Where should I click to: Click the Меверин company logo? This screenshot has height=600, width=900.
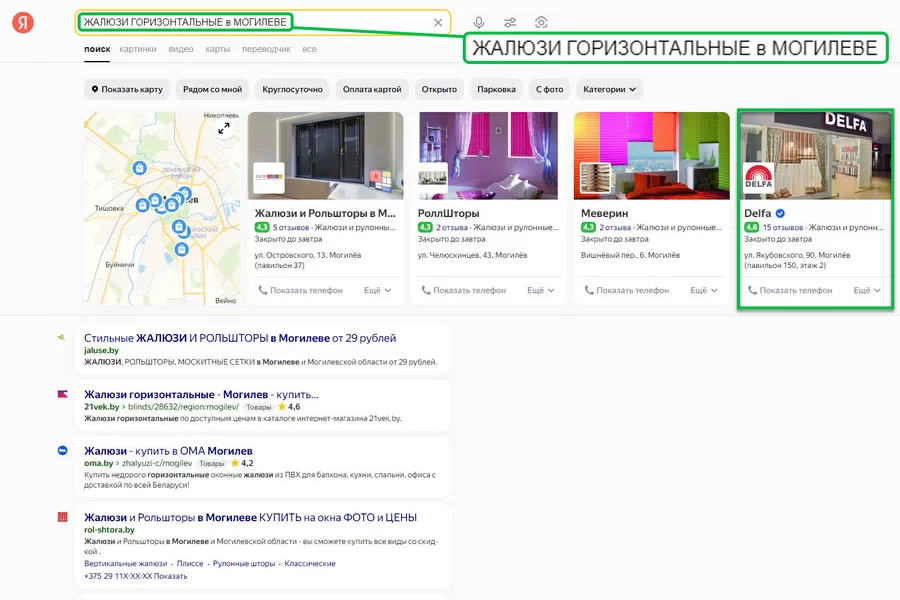point(596,178)
